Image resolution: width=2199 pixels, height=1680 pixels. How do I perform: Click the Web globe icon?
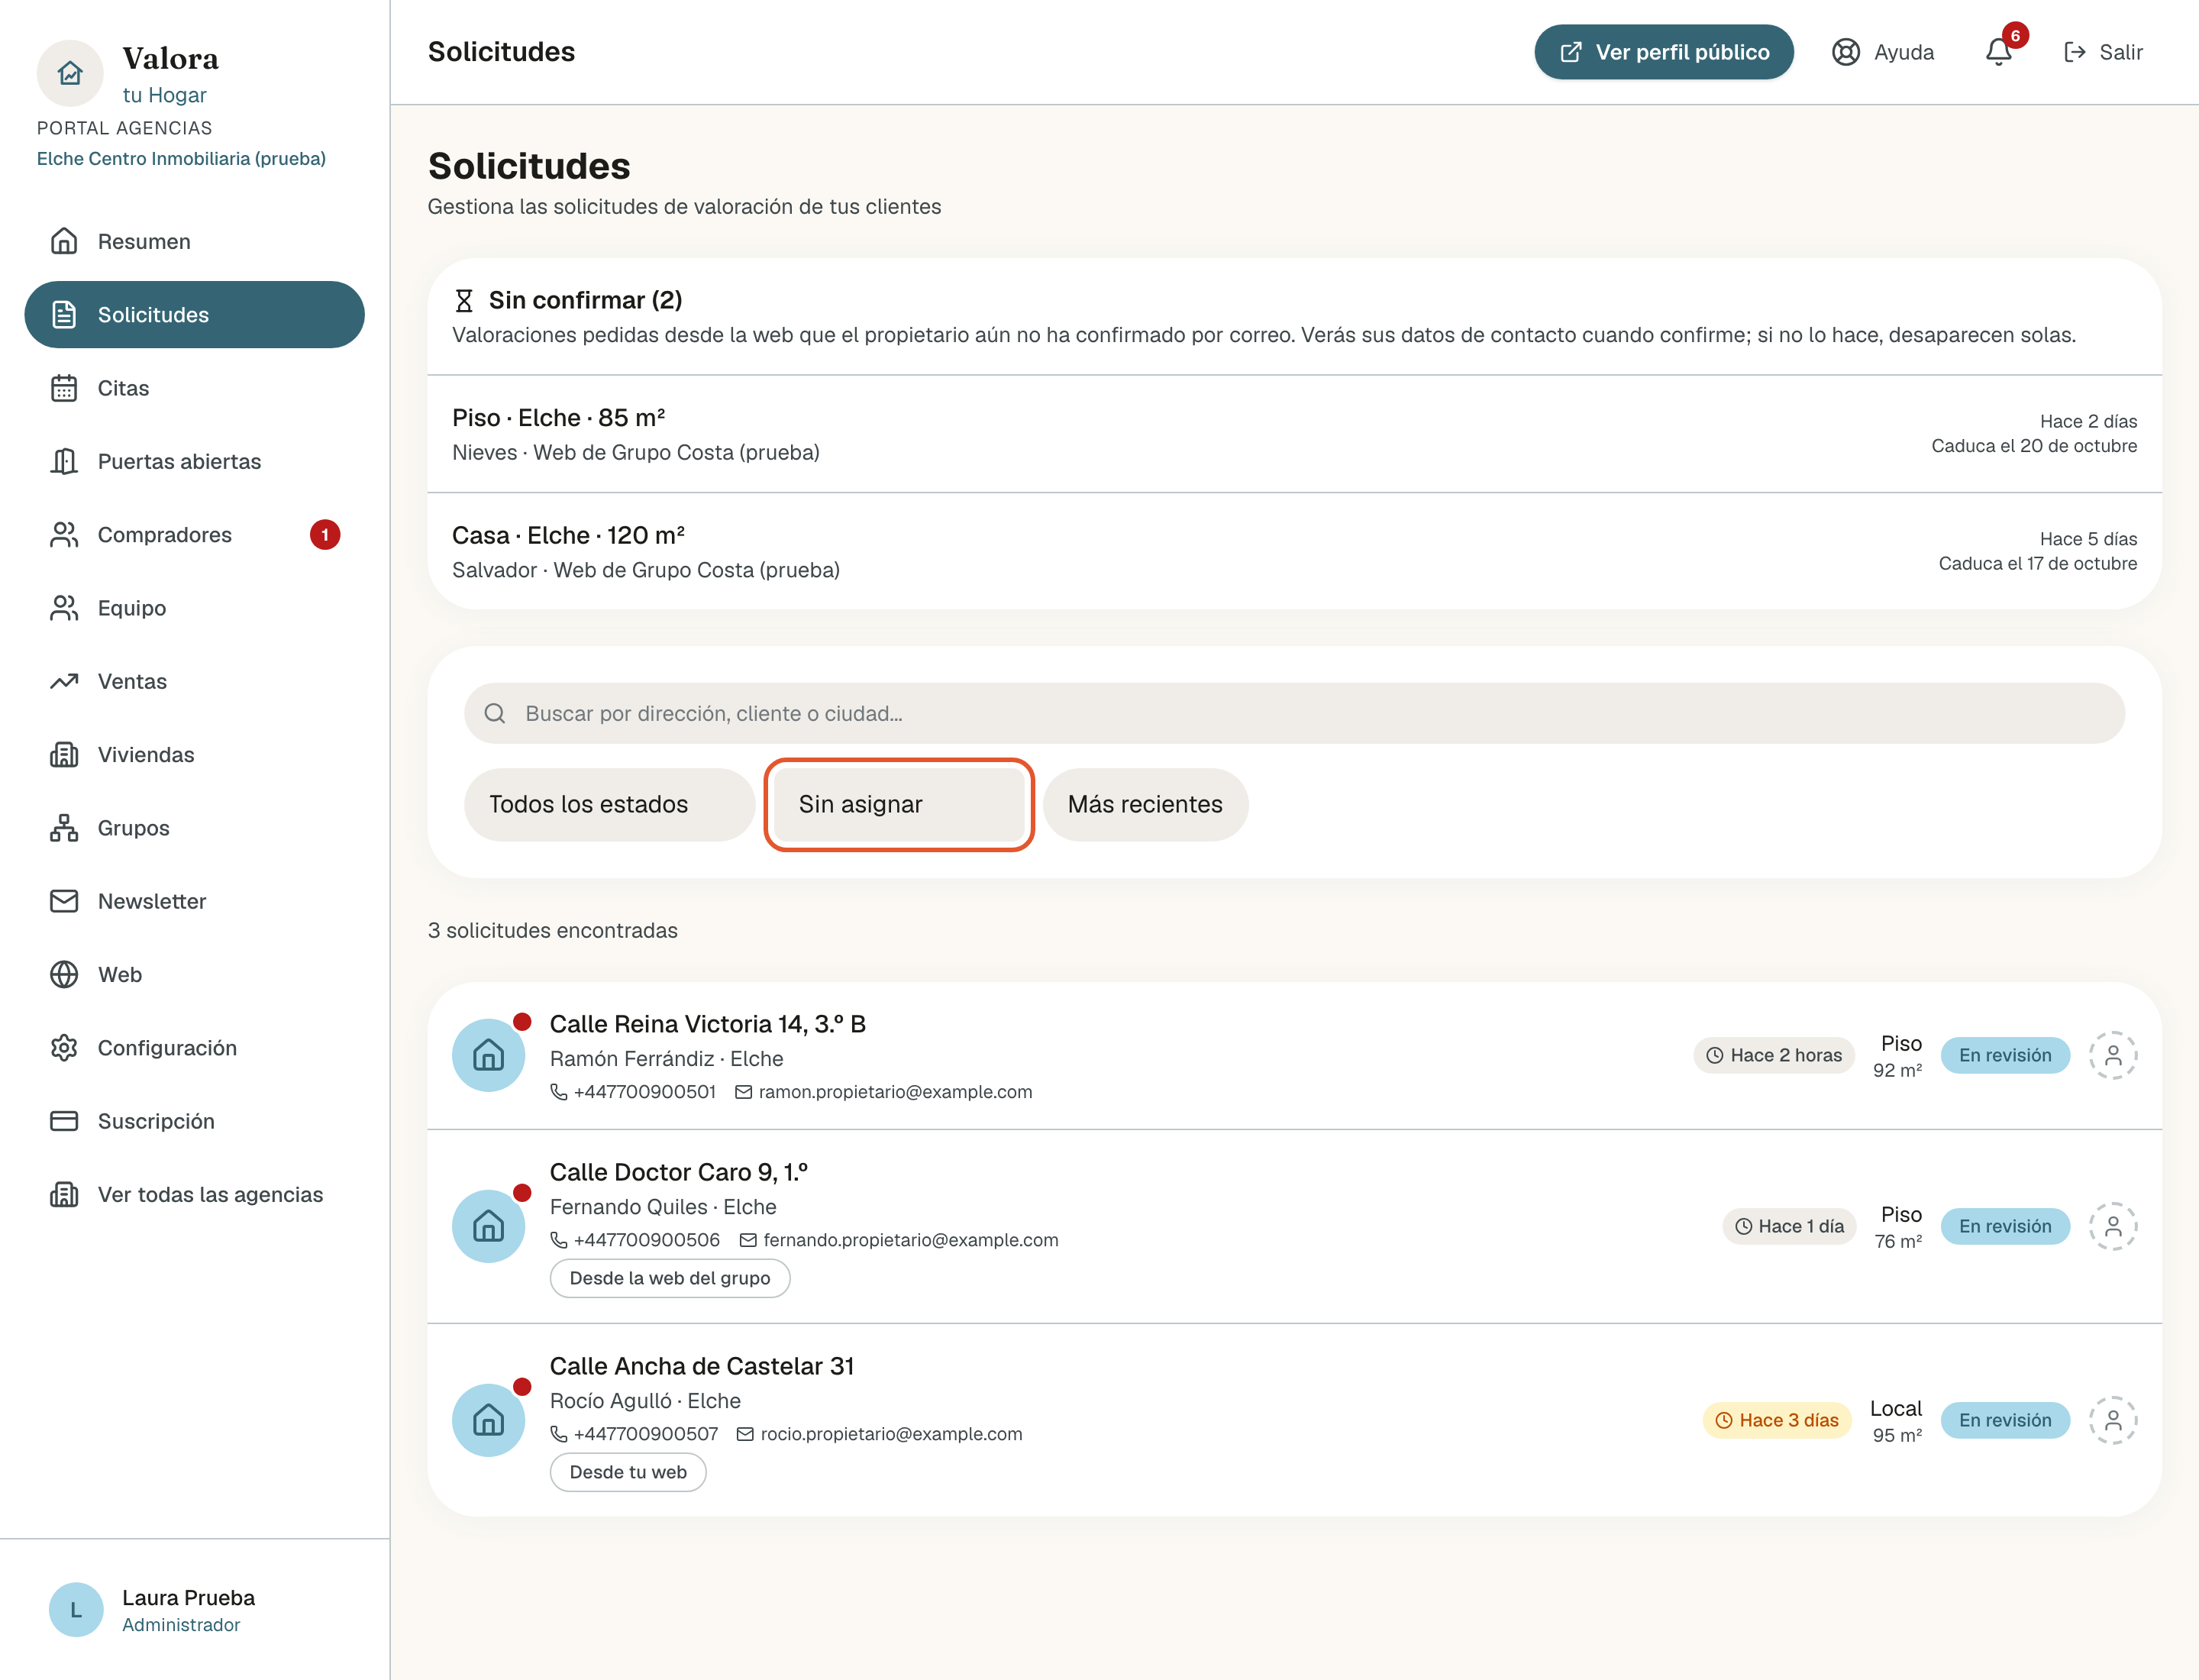[x=64, y=975]
